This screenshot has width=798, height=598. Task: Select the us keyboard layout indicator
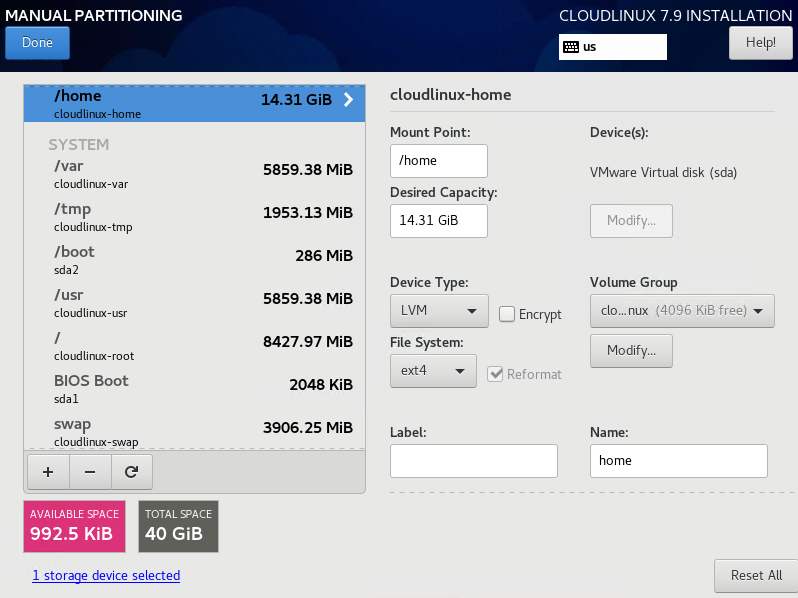tap(613, 47)
